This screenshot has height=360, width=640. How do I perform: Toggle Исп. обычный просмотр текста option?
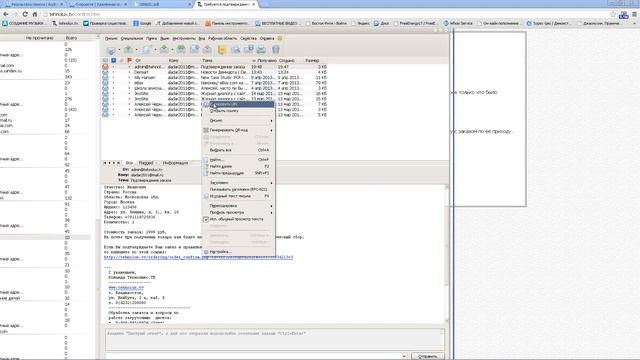(238, 219)
